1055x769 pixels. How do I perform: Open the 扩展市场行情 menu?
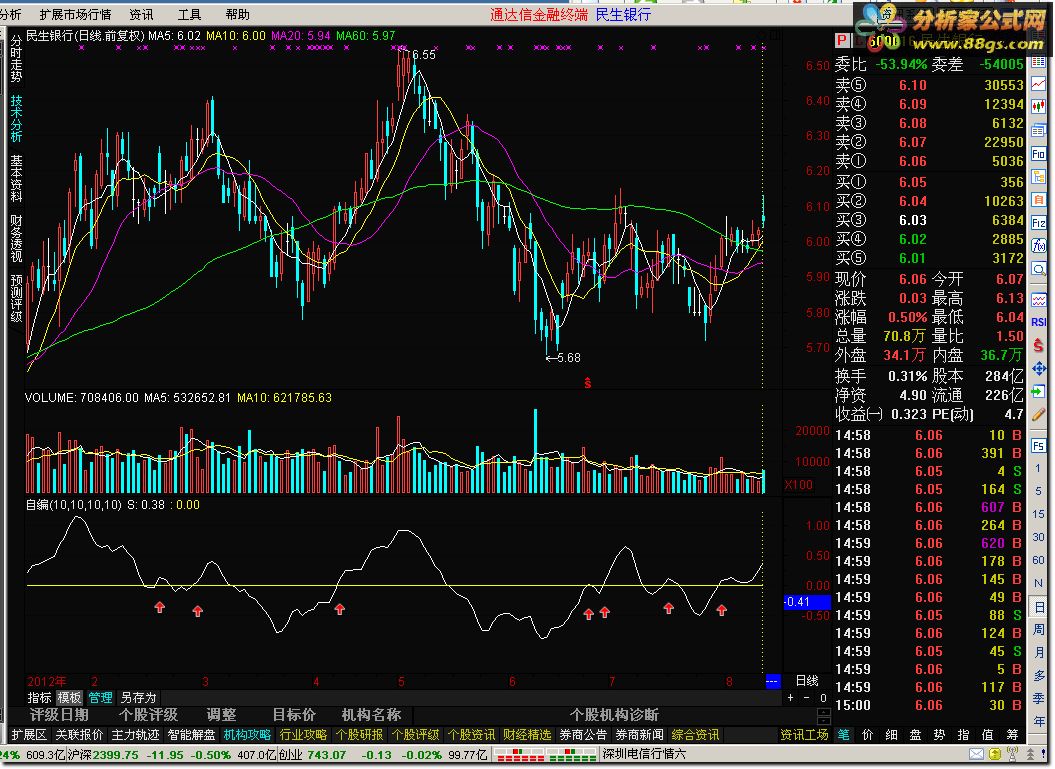coord(75,14)
